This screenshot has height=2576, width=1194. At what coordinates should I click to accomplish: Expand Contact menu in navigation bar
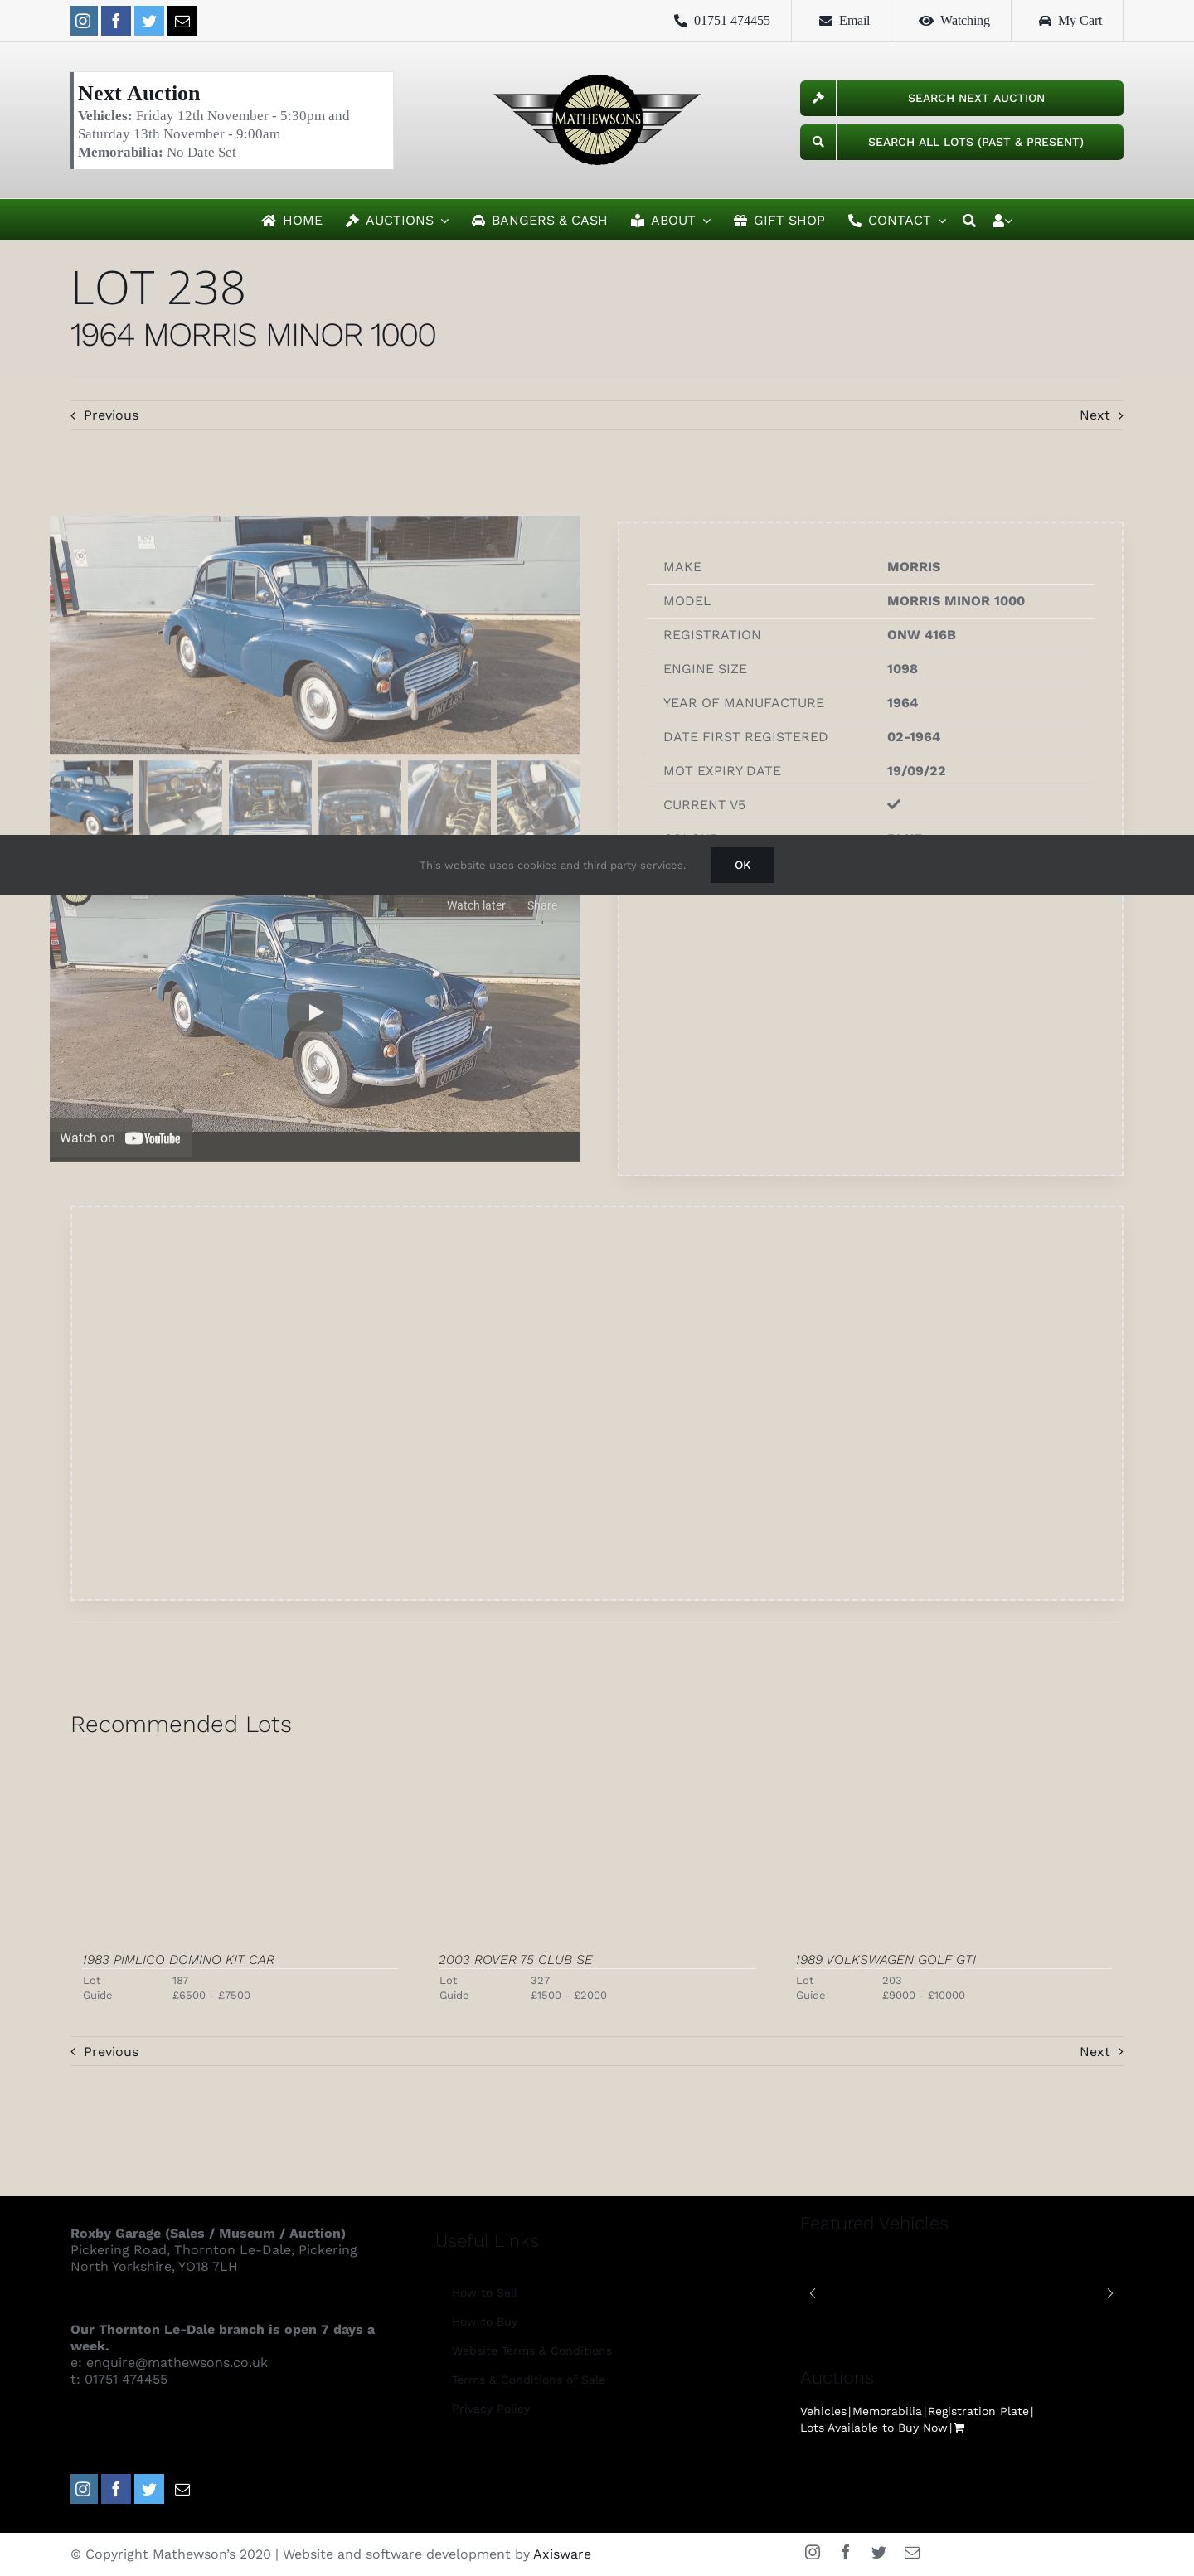point(897,220)
